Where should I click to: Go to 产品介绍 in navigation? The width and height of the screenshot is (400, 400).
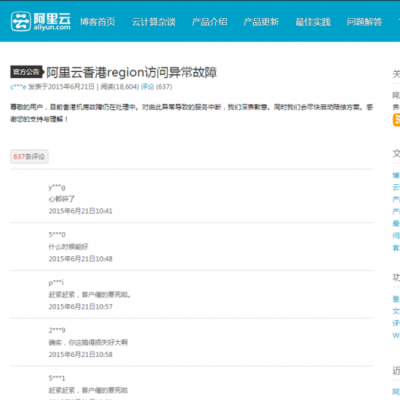click(210, 22)
